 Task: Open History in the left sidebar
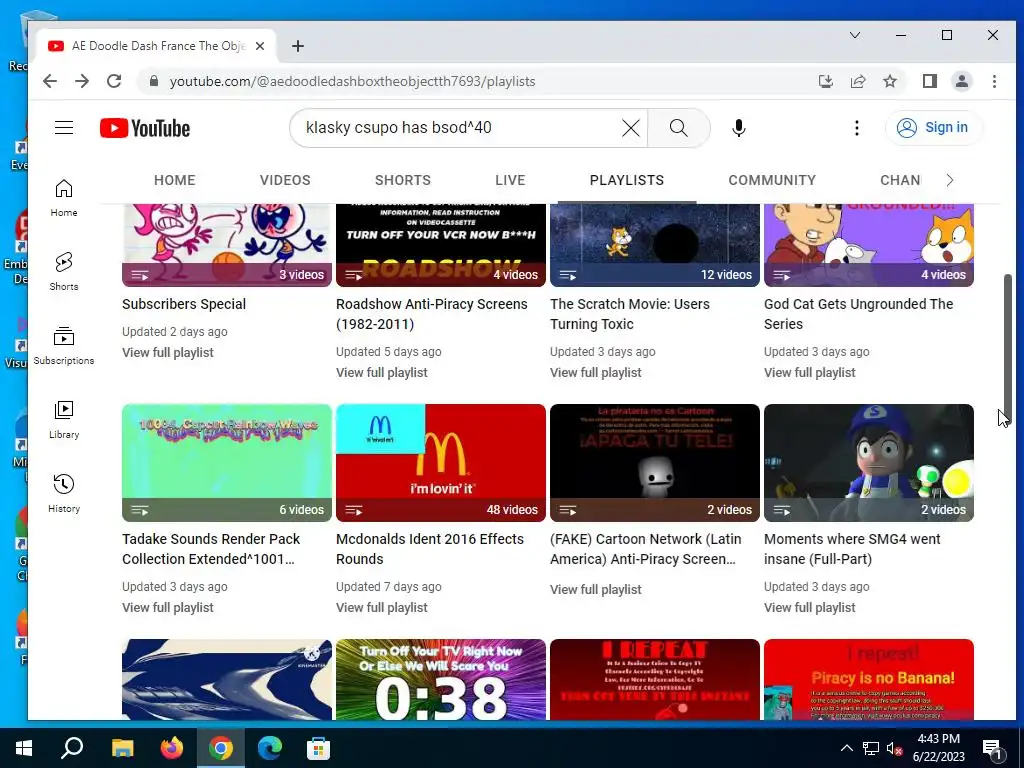click(64, 494)
